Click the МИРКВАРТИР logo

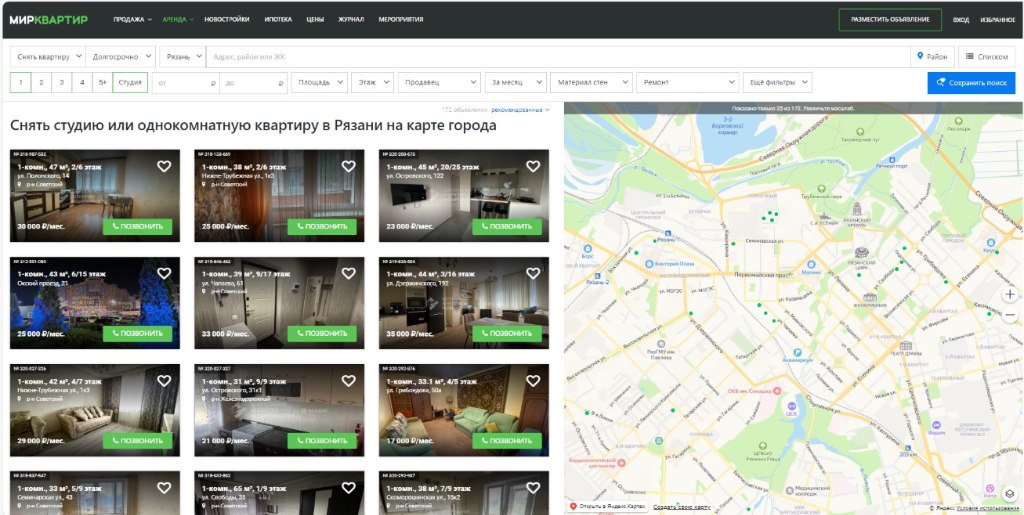(x=48, y=20)
